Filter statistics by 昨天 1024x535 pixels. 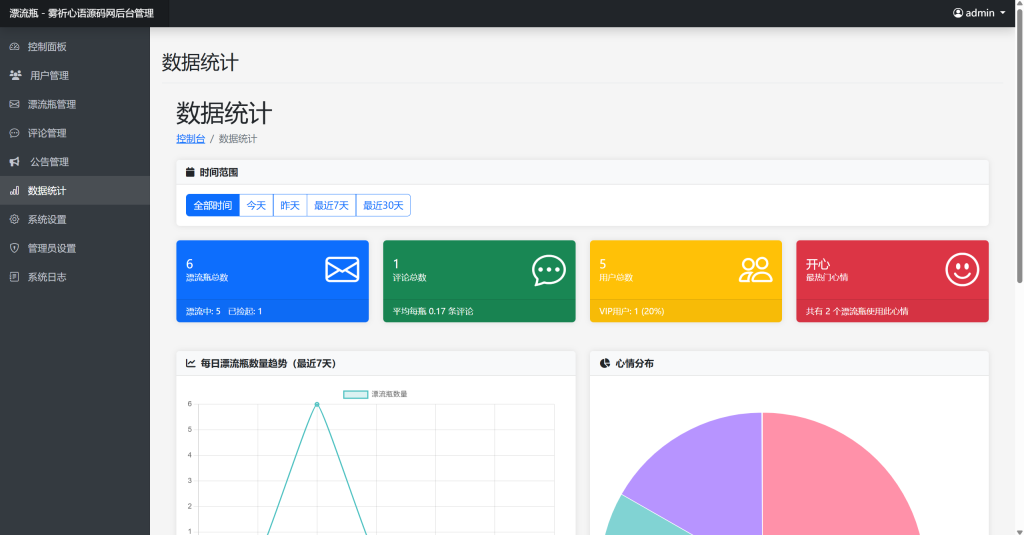pos(290,205)
